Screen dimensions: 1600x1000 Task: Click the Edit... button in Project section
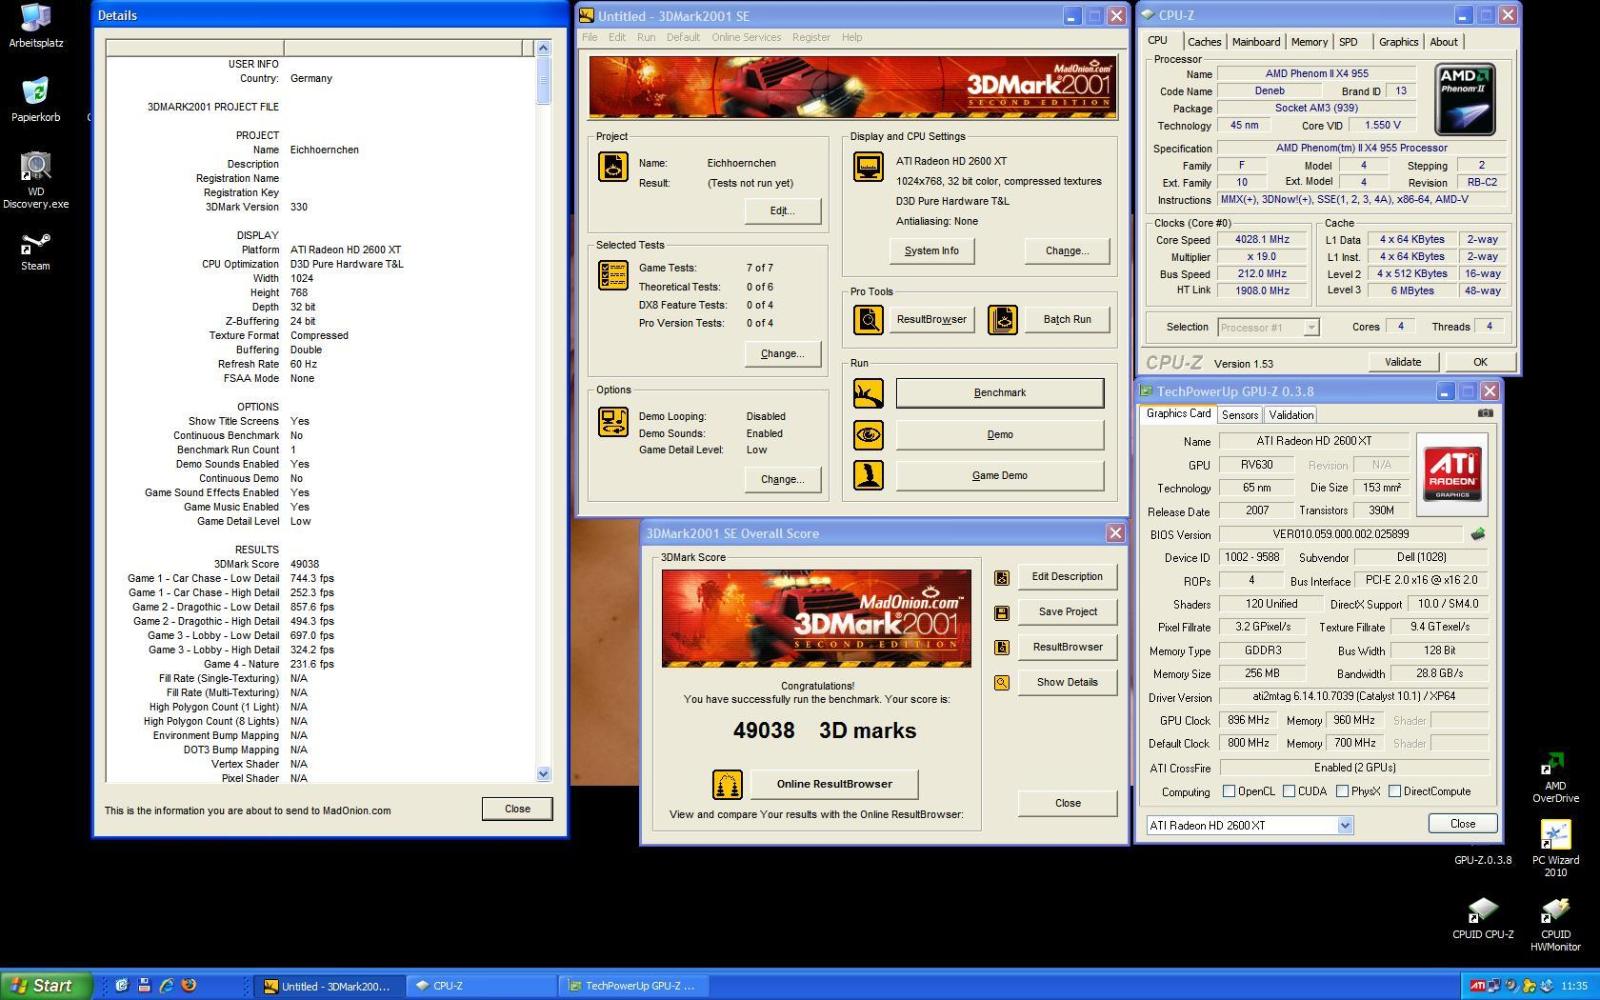click(783, 211)
